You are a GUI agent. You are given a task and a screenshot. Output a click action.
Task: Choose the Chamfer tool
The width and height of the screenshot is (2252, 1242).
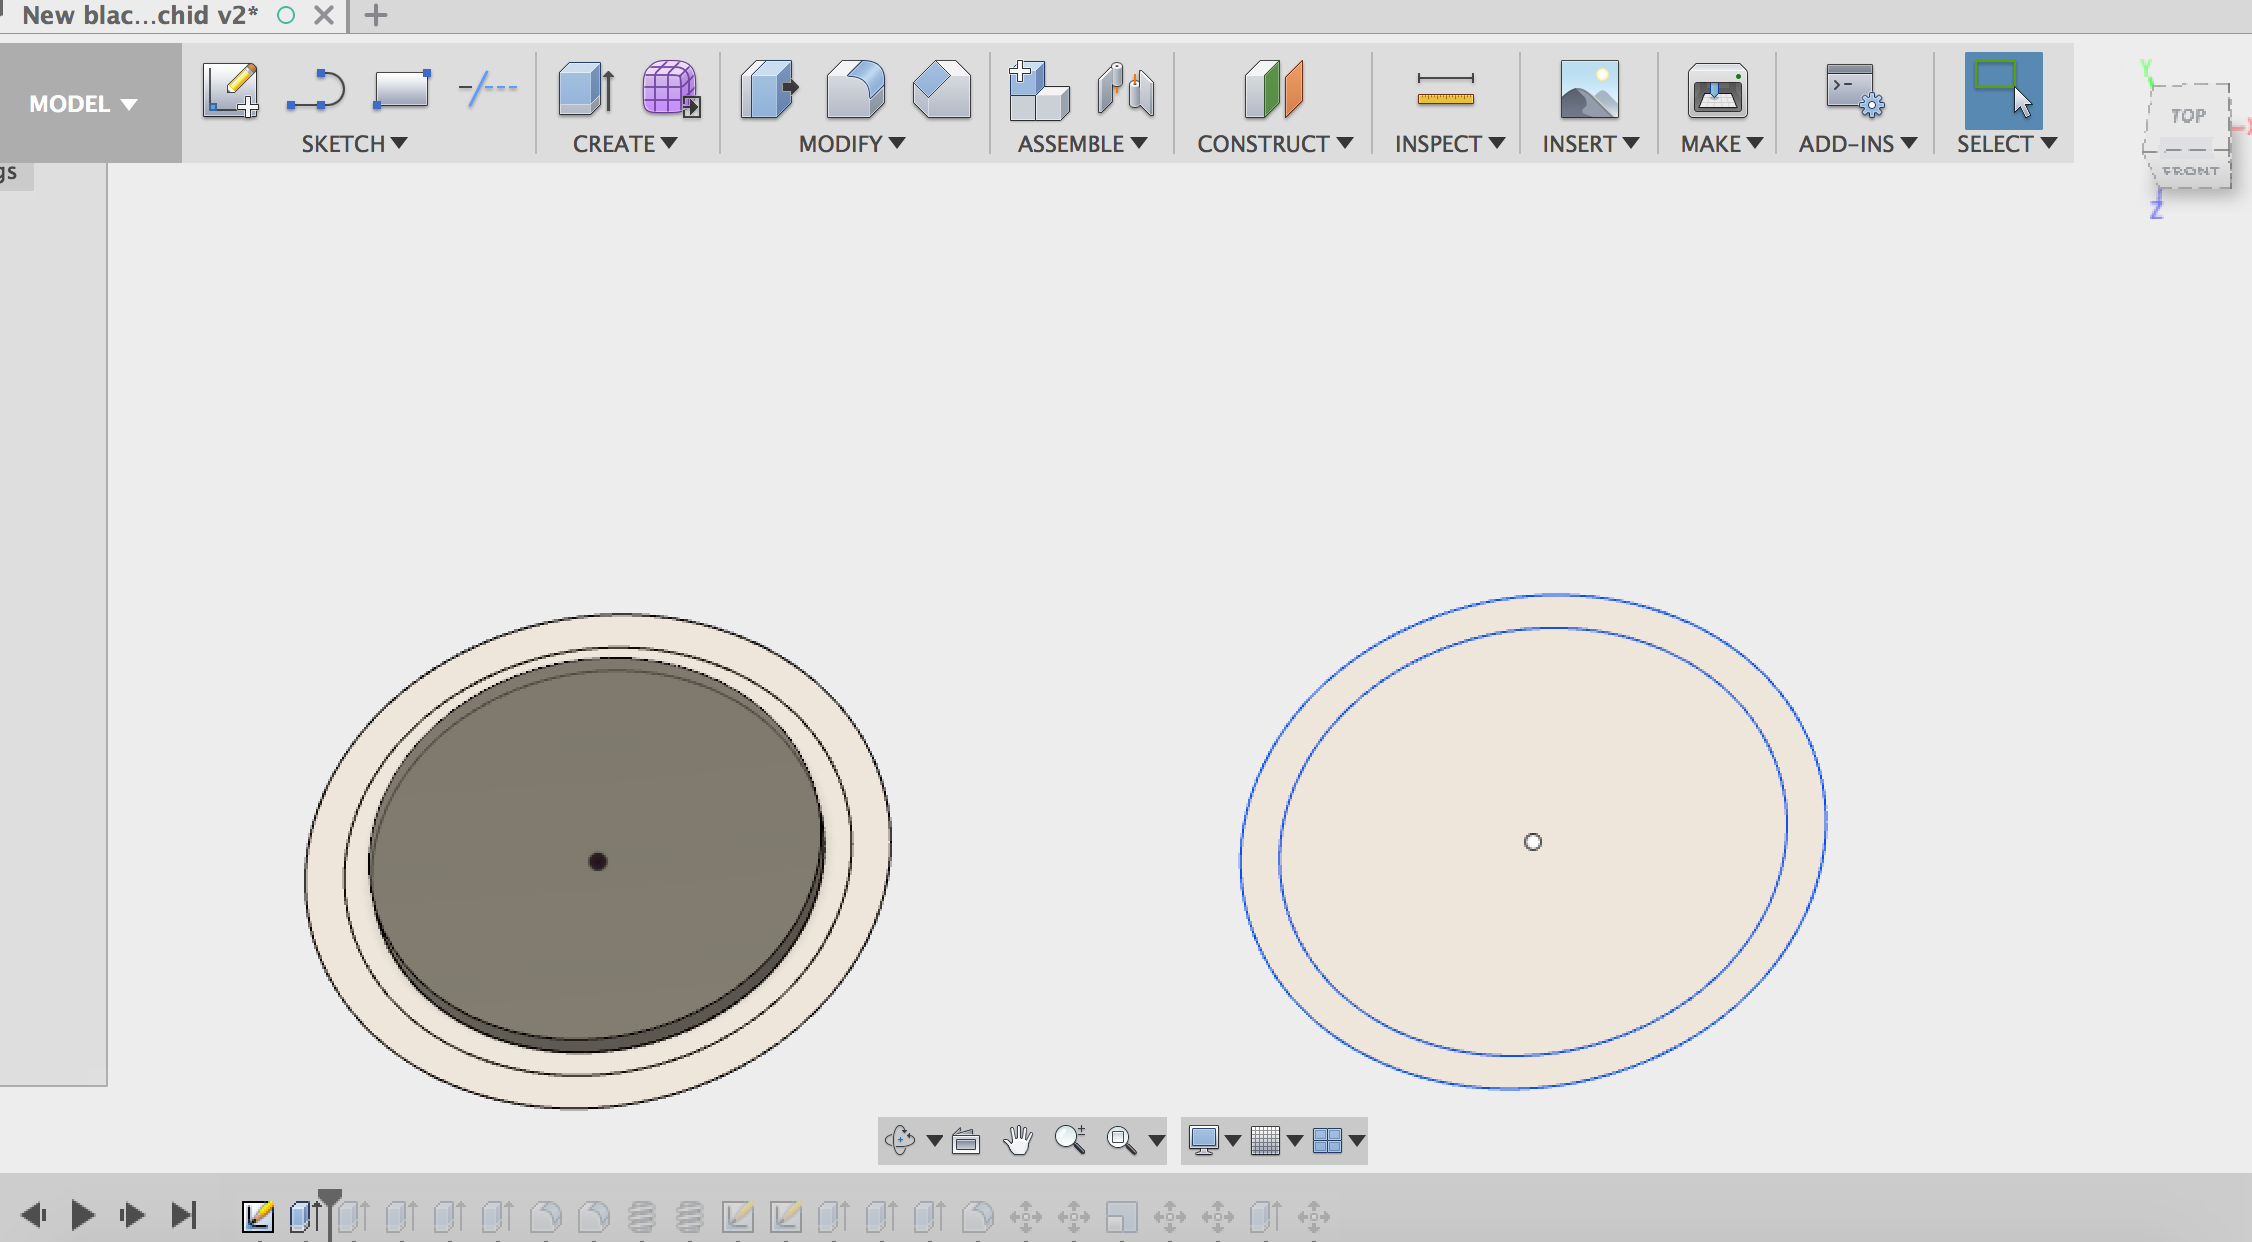coord(942,89)
